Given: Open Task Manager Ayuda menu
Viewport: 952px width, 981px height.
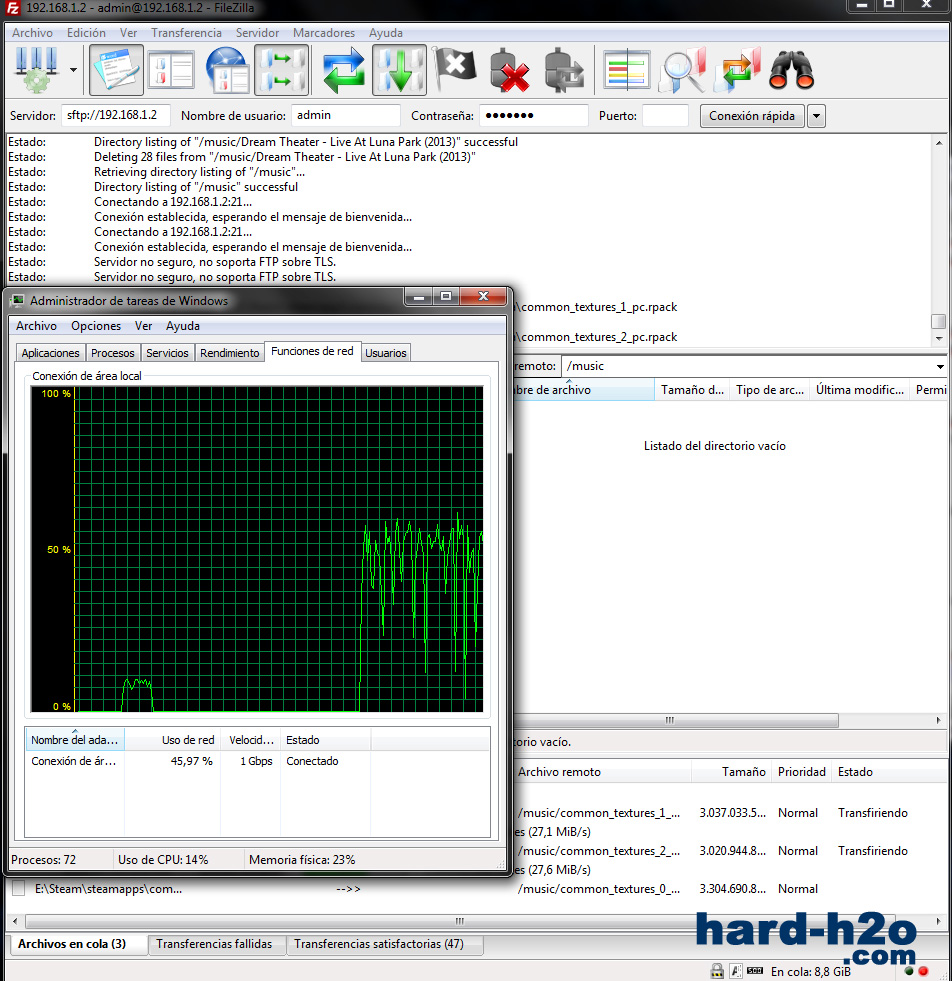Looking at the screenshot, I should click(x=183, y=325).
